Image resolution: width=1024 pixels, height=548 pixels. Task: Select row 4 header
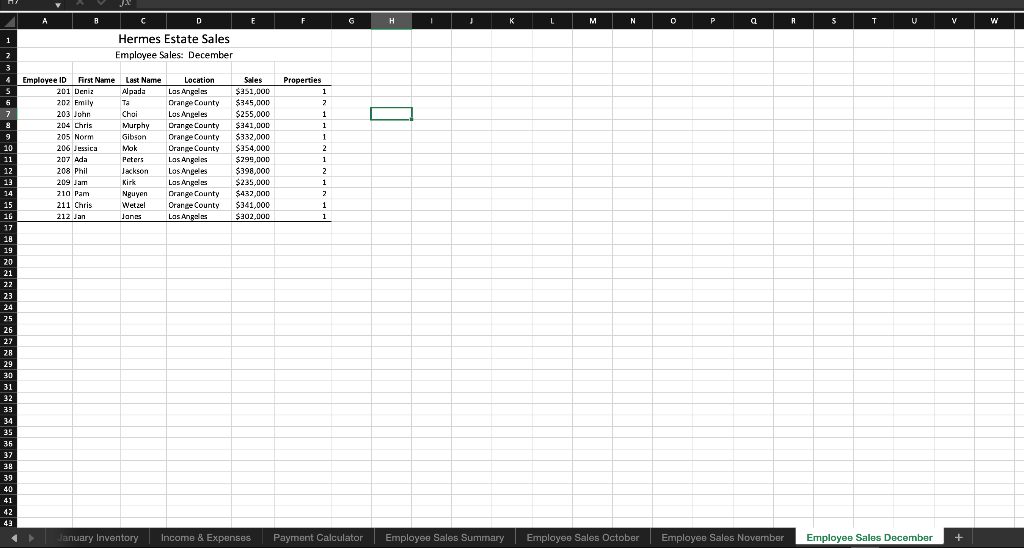coord(8,80)
